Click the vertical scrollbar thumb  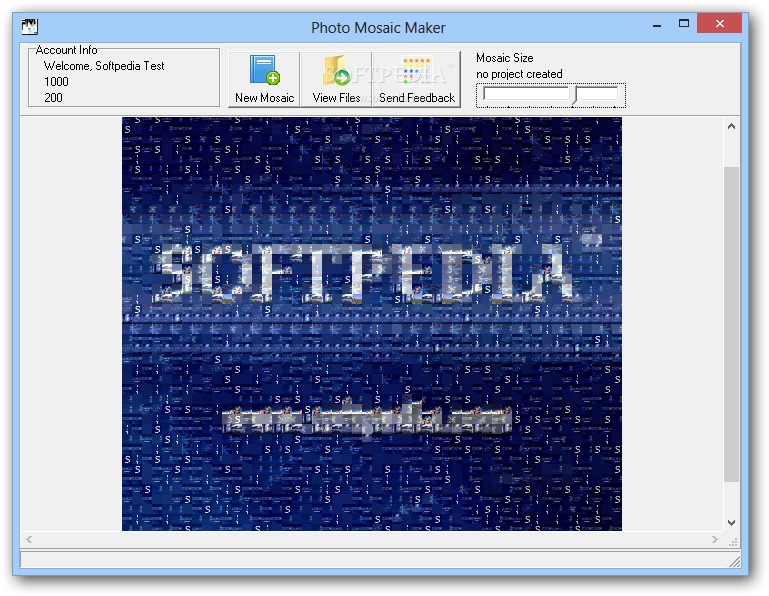pyautogui.click(x=731, y=324)
